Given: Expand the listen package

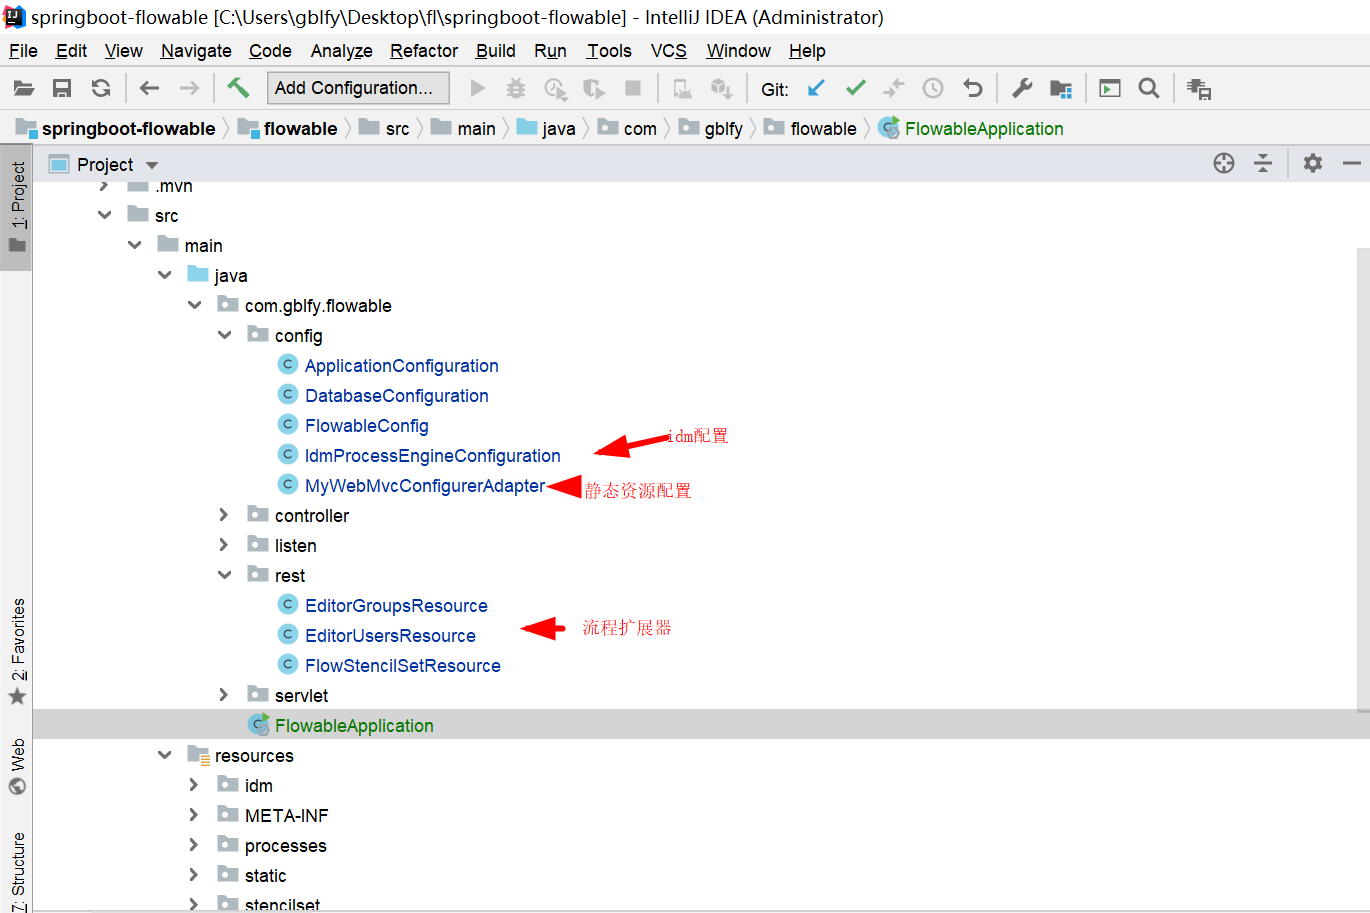Looking at the screenshot, I should 224,545.
